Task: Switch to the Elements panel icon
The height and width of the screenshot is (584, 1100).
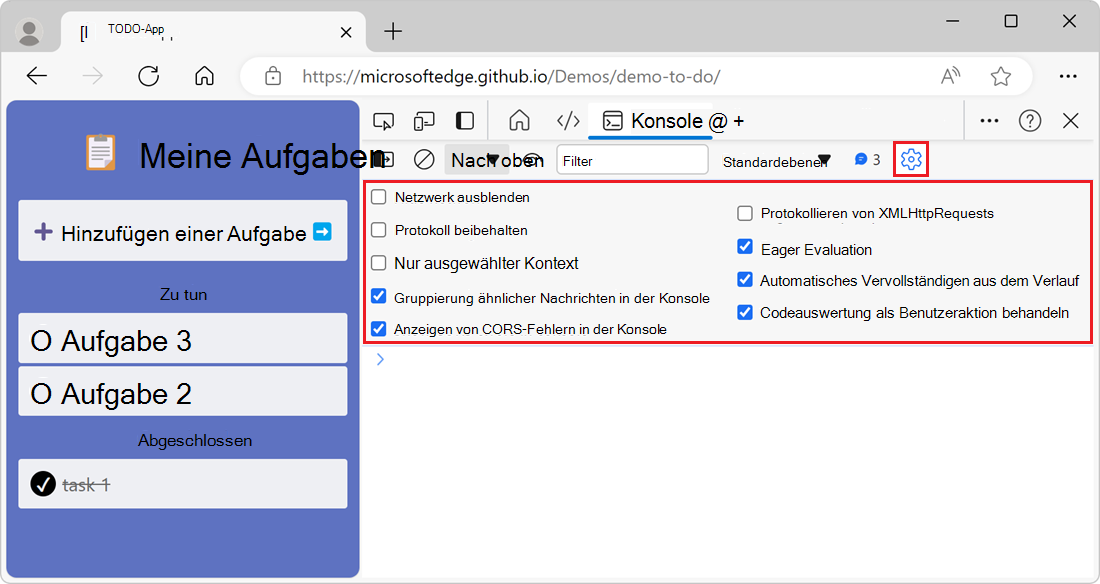Action: (568, 120)
